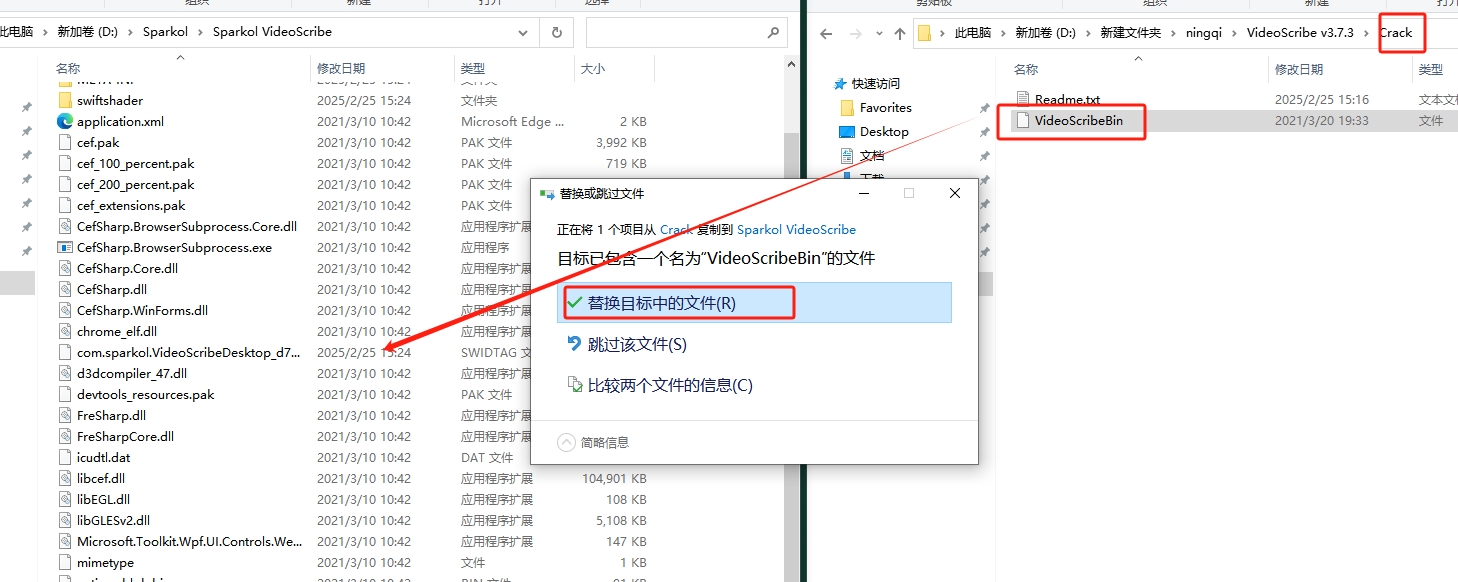Expand the breadcrumb chevron after 此电脑 in Crack window
Viewport: 1458px width, 582px height.
pos(1004,33)
